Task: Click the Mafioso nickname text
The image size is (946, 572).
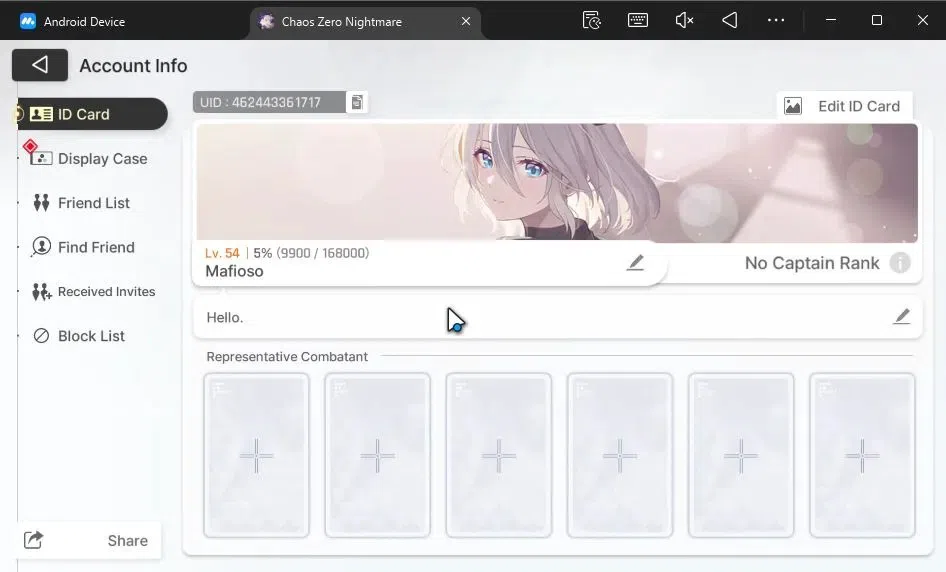Action: click(234, 271)
